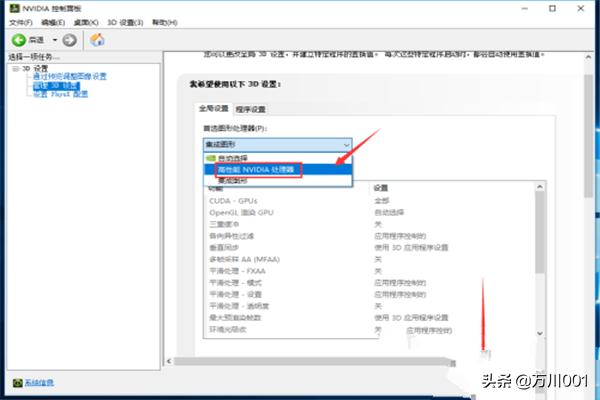Switch to the 全局设置 tab
600x400 pixels.
tap(214, 109)
